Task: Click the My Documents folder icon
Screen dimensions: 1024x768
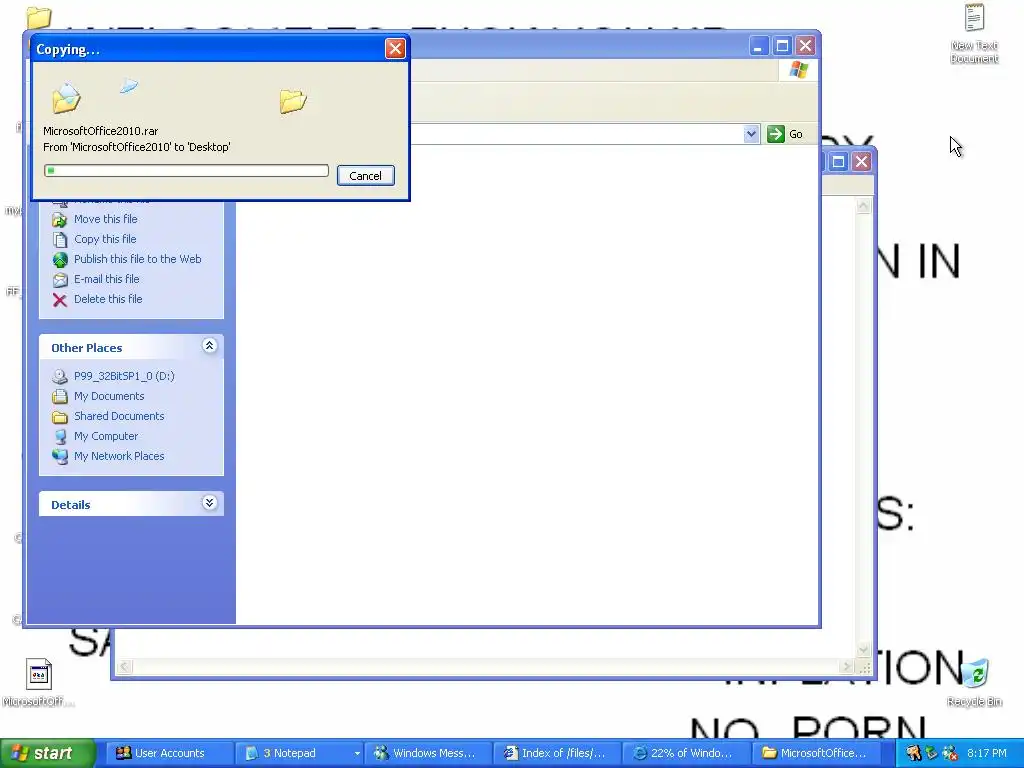Action: 59,396
